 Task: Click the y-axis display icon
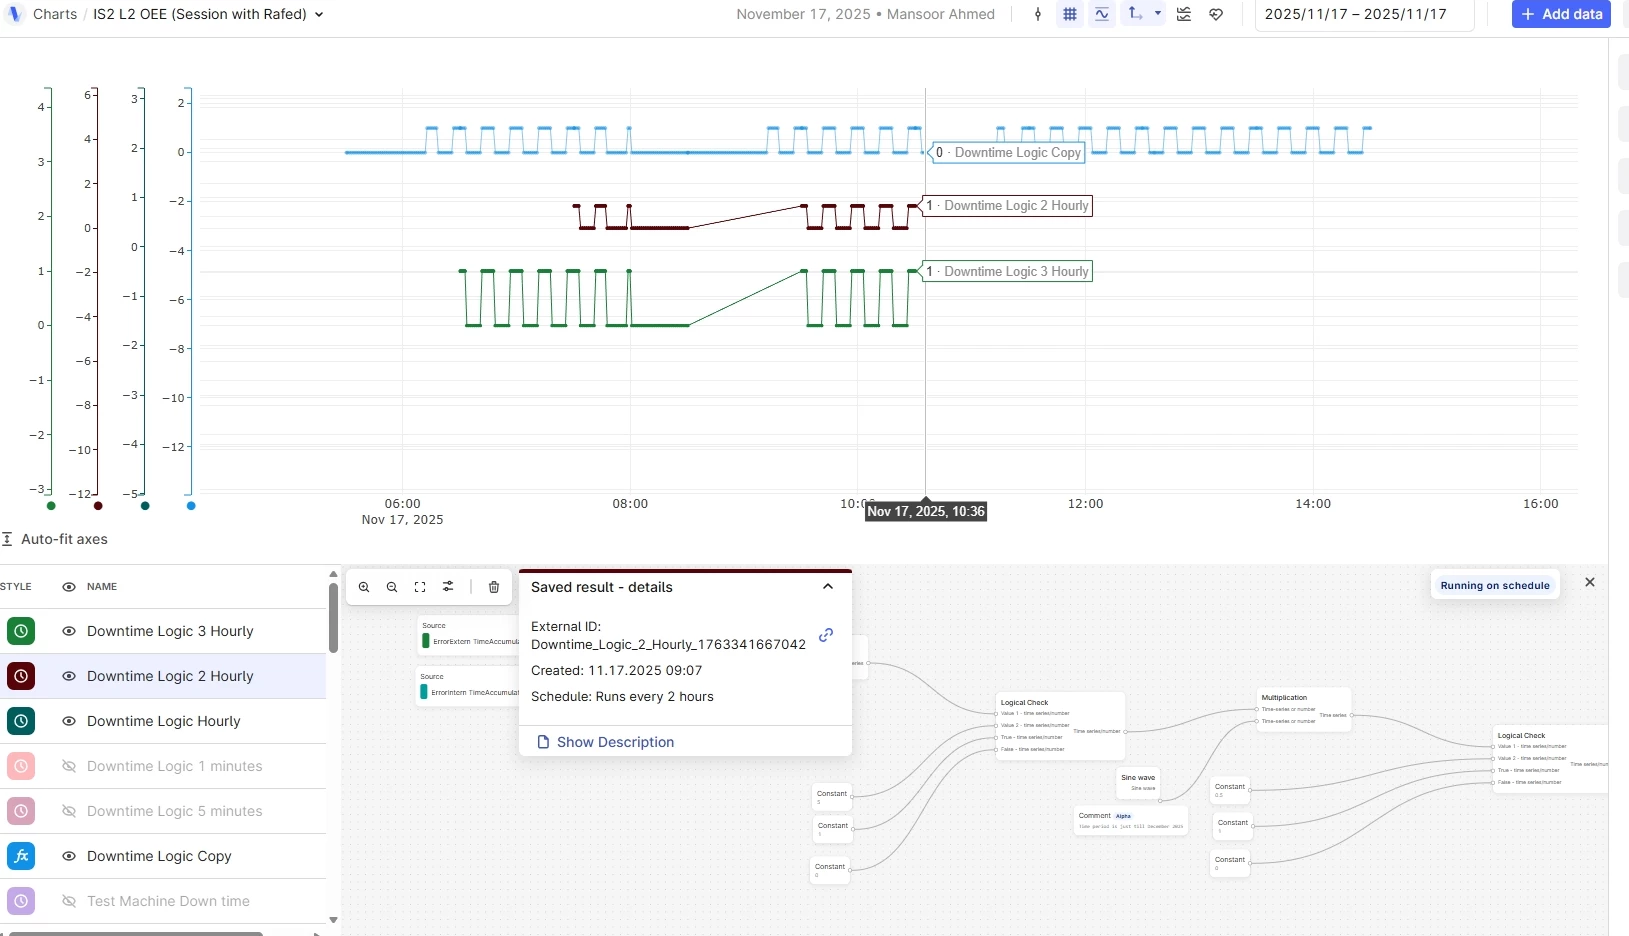click(1135, 14)
